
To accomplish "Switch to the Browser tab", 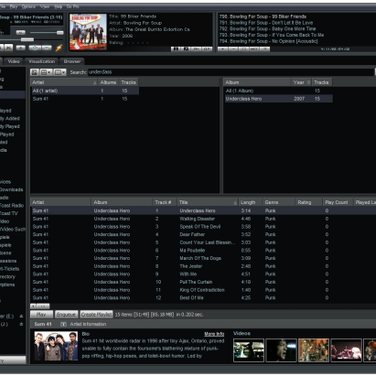I will coord(72,61).
